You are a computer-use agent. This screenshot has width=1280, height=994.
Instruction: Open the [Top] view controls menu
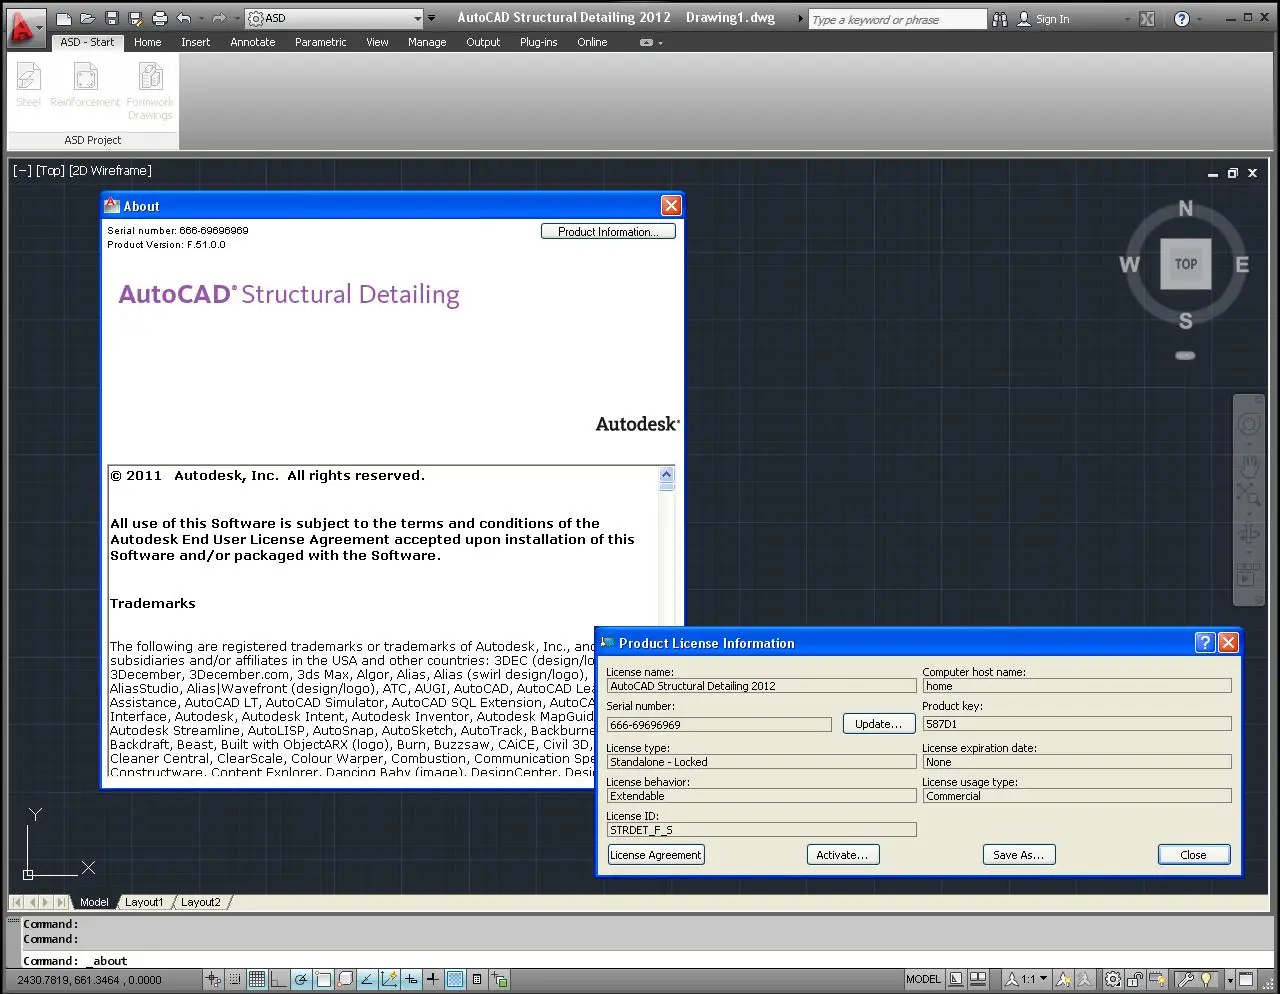pyautogui.click(x=50, y=171)
